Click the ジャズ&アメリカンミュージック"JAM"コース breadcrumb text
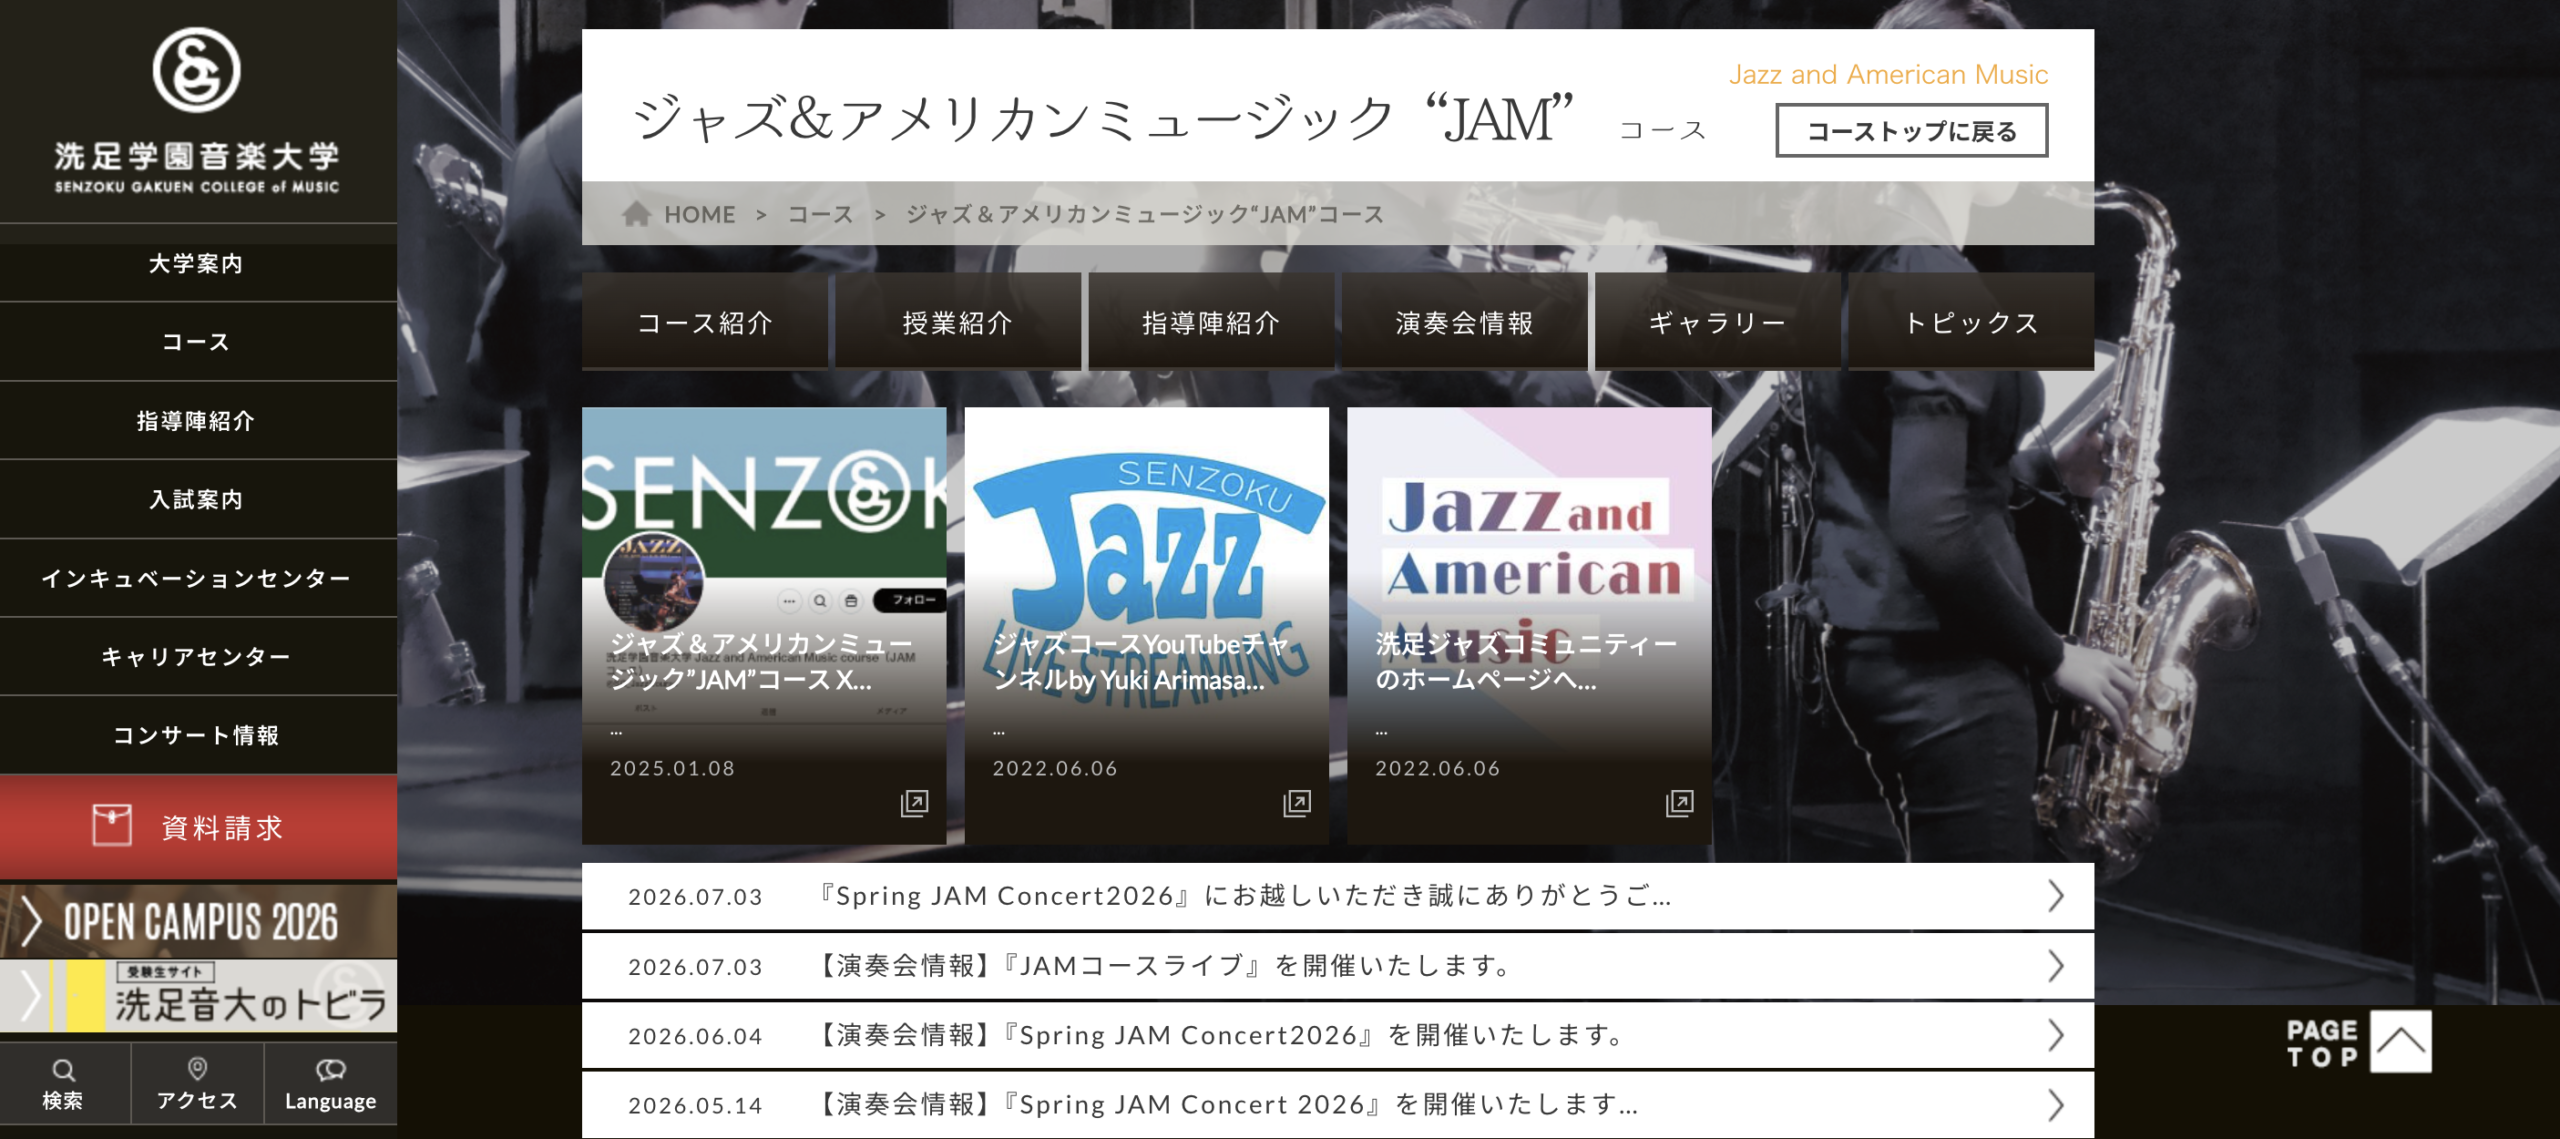Viewport: 2560px width, 1139px height. 1145,214
